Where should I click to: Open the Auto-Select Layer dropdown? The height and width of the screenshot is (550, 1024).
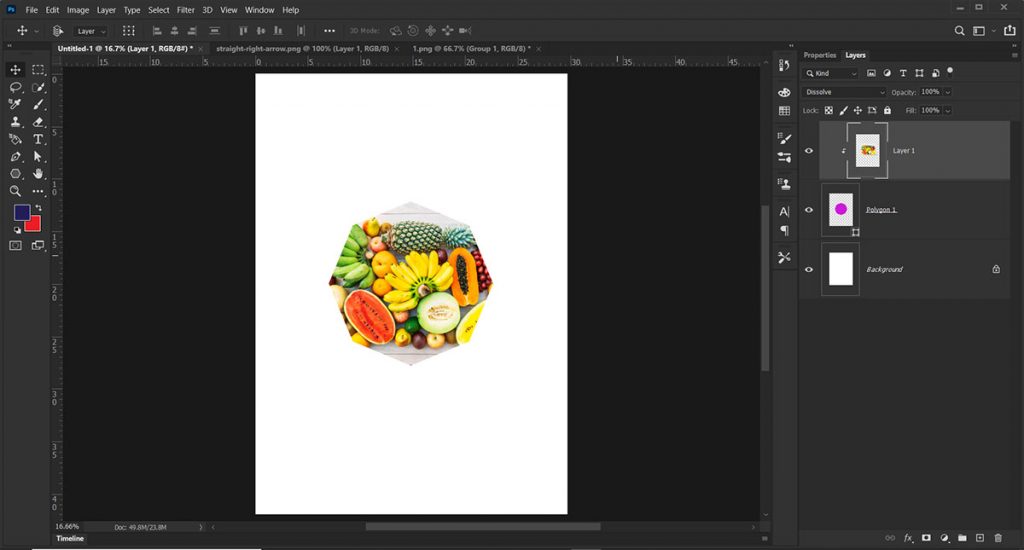pyautogui.click(x=91, y=31)
